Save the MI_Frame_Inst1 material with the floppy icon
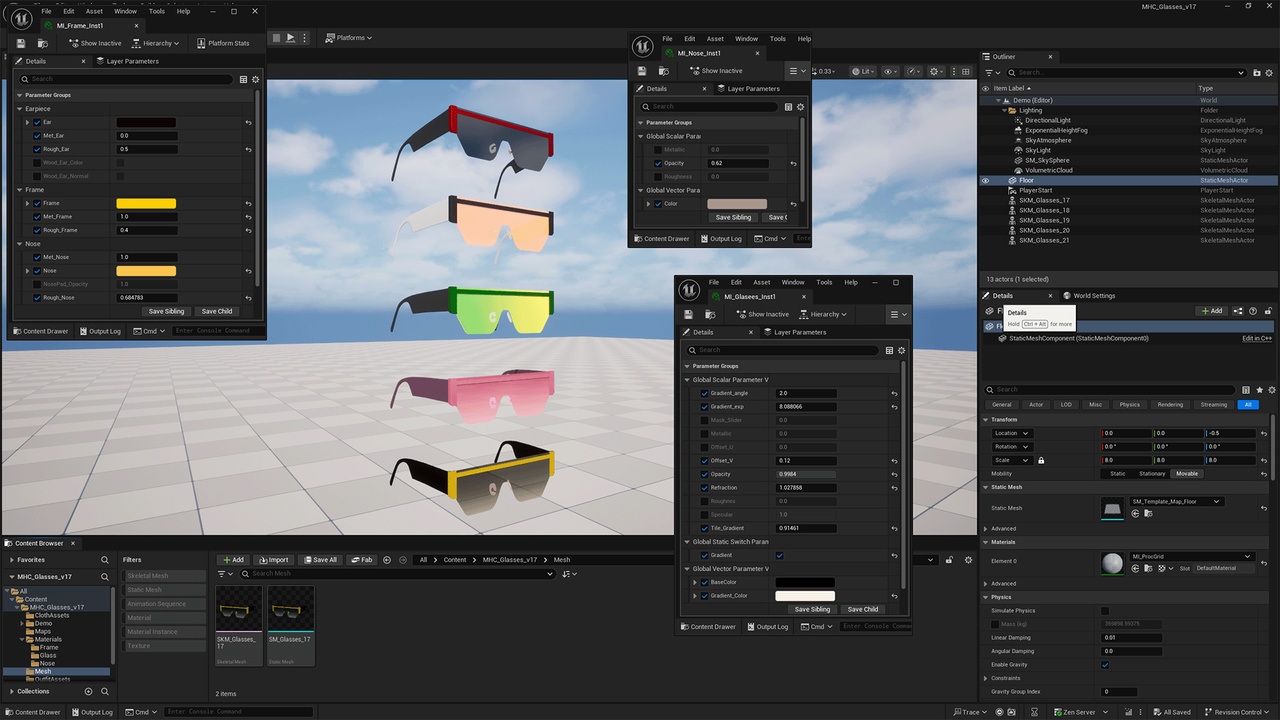 point(21,43)
